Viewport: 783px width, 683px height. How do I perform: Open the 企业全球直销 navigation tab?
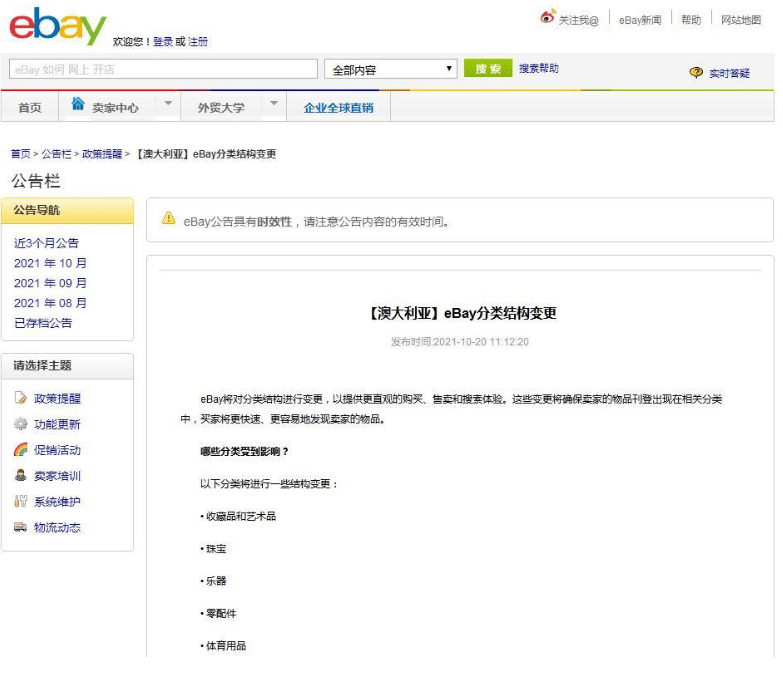pos(338,108)
